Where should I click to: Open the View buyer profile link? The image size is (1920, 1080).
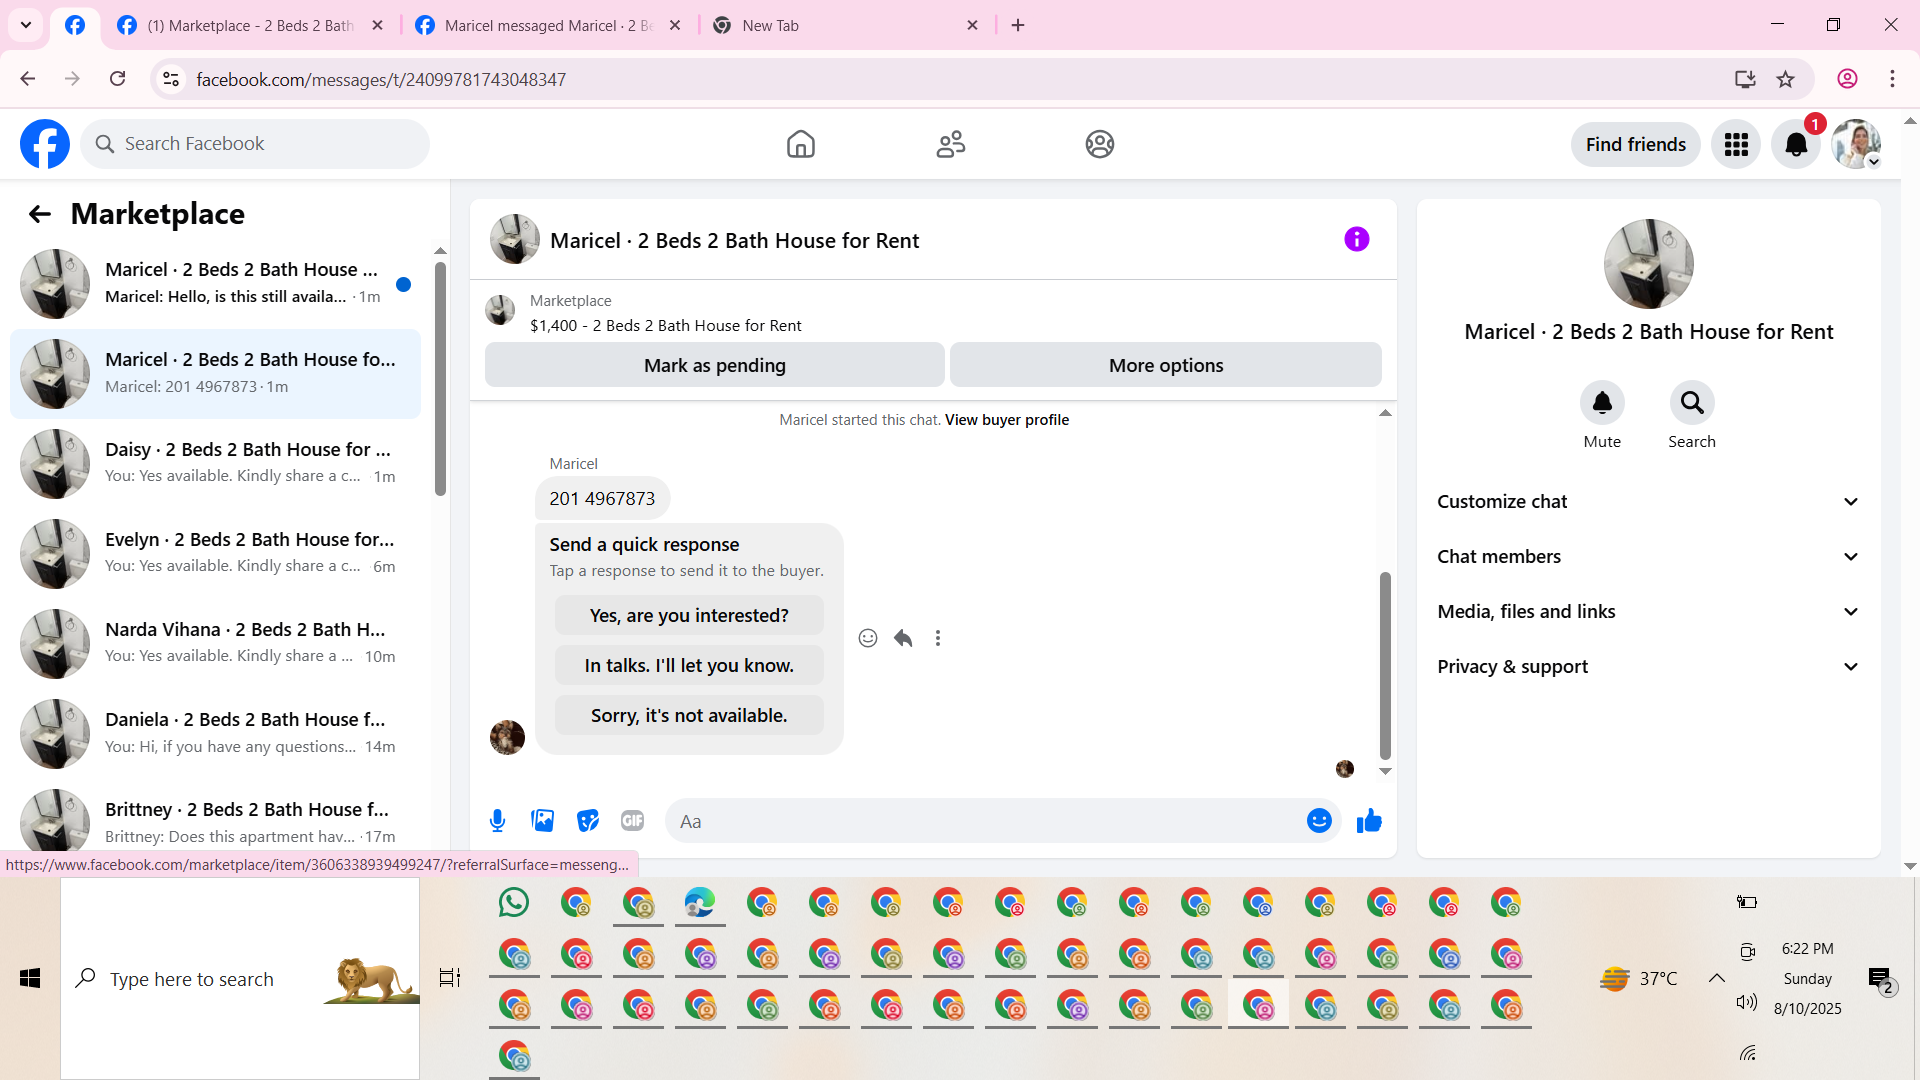coord(1006,420)
